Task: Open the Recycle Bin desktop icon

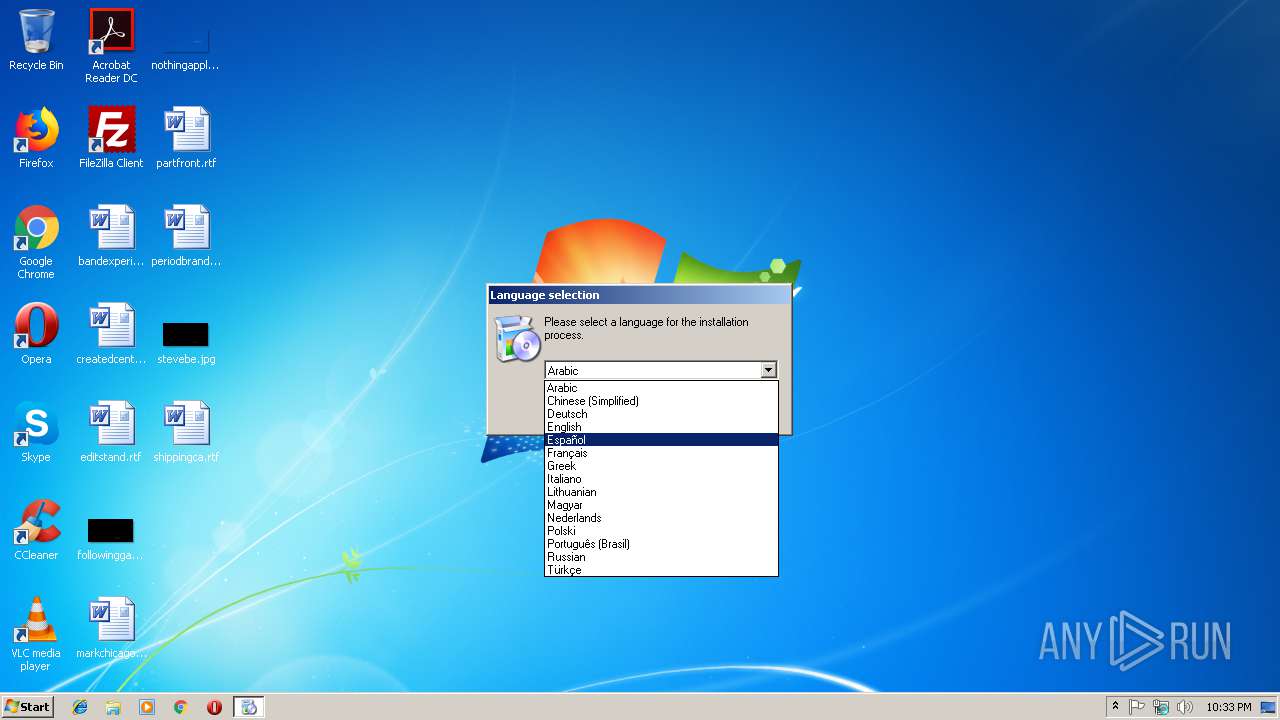Action: tap(36, 40)
